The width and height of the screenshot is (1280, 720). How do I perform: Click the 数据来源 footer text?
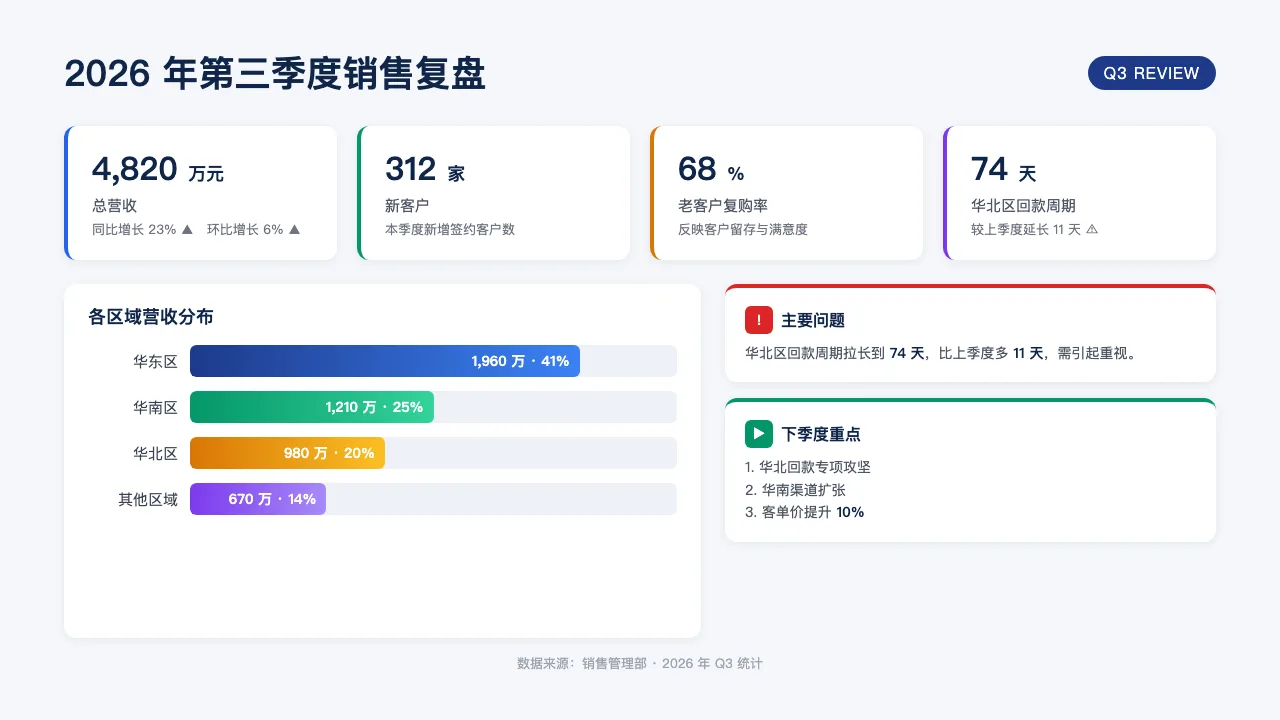click(x=640, y=663)
